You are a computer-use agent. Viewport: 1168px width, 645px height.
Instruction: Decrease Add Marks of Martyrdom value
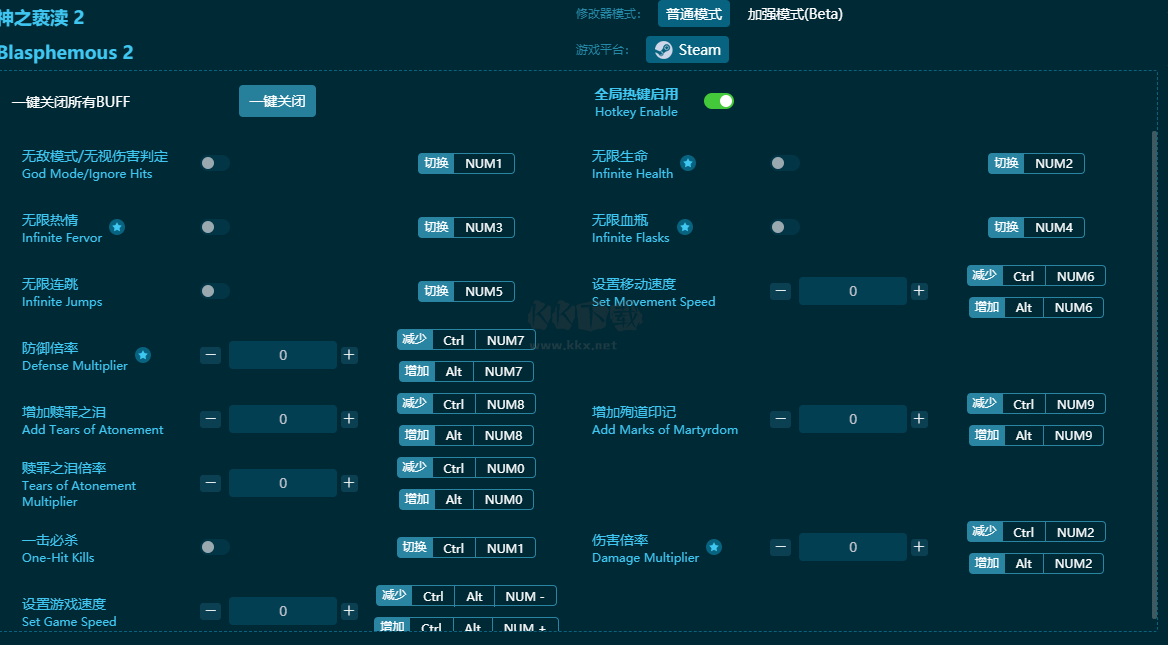pyautogui.click(x=781, y=419)
